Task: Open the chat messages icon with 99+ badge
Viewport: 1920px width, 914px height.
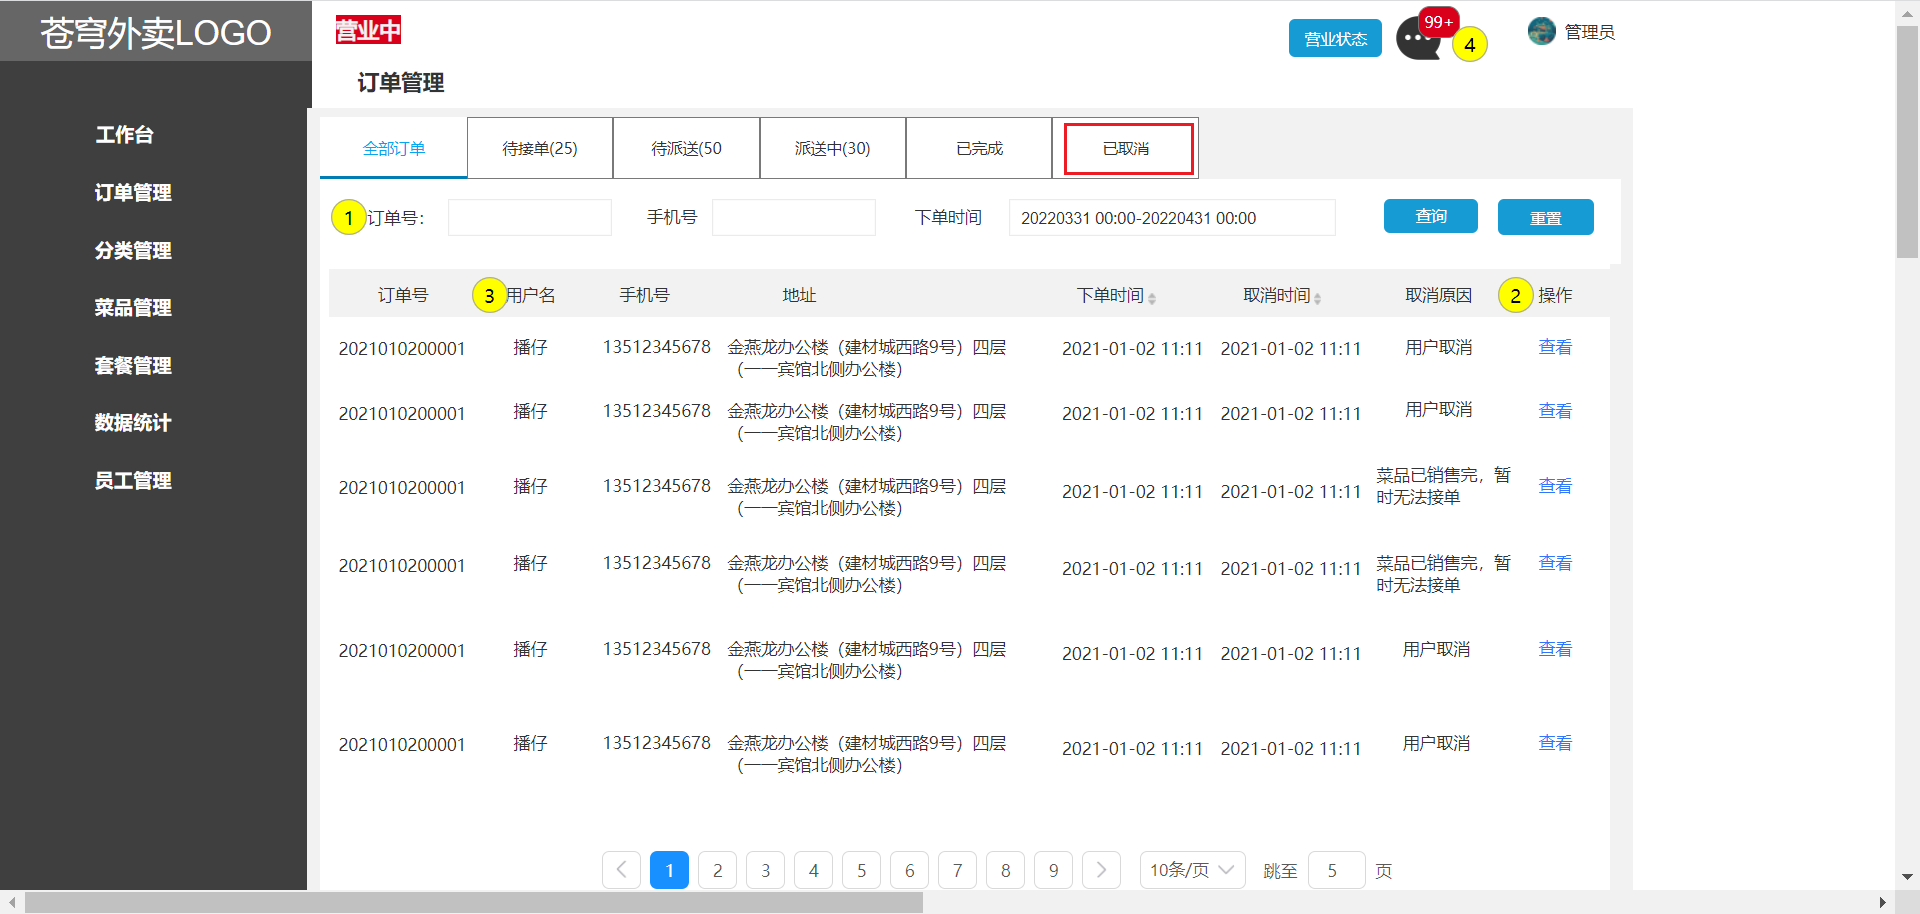Action: point(1417,40)
